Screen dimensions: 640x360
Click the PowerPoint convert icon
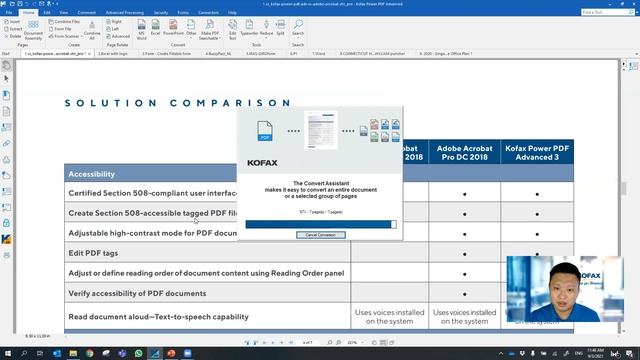tap(173, 28)
